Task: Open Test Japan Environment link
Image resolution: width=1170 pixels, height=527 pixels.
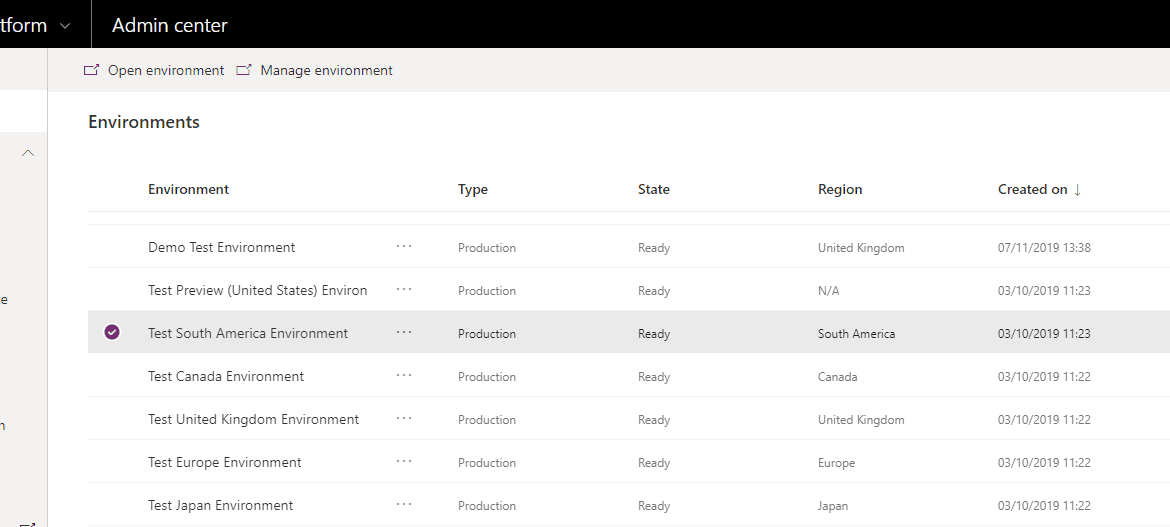Action: [221, 505]
